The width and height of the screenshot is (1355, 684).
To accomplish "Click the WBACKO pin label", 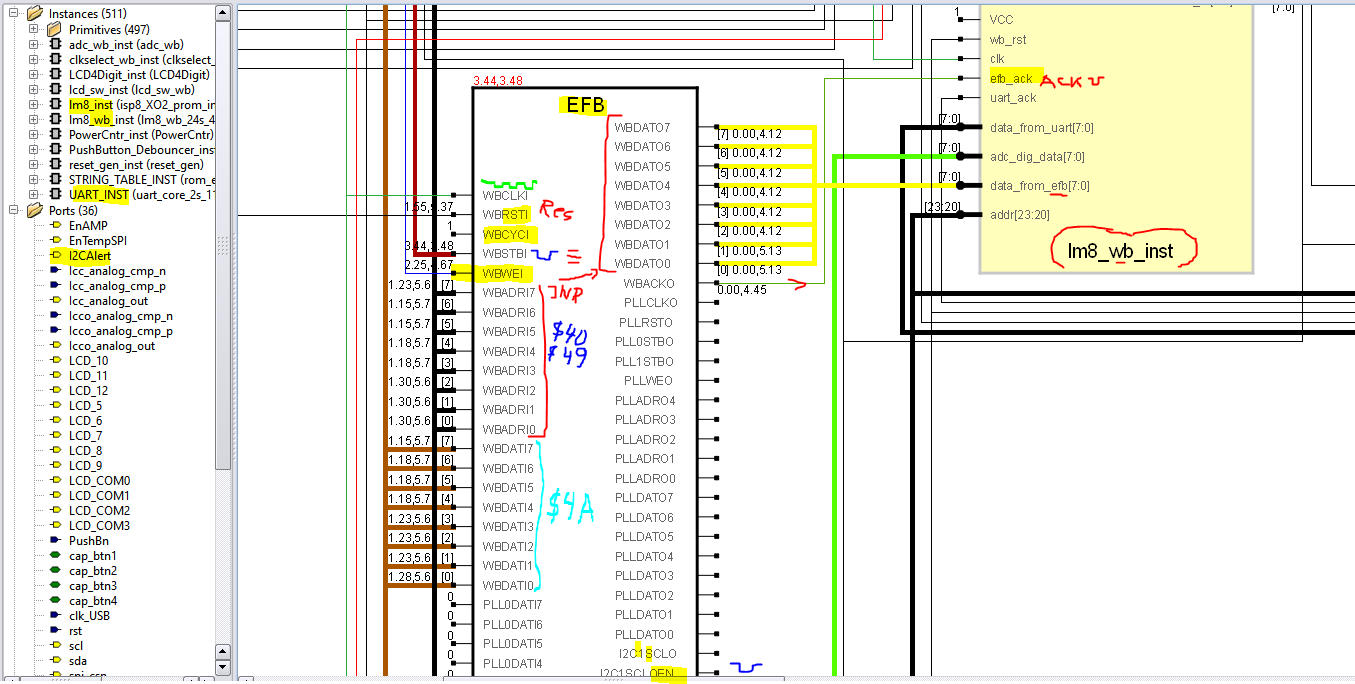I will [x=648, y=284].
